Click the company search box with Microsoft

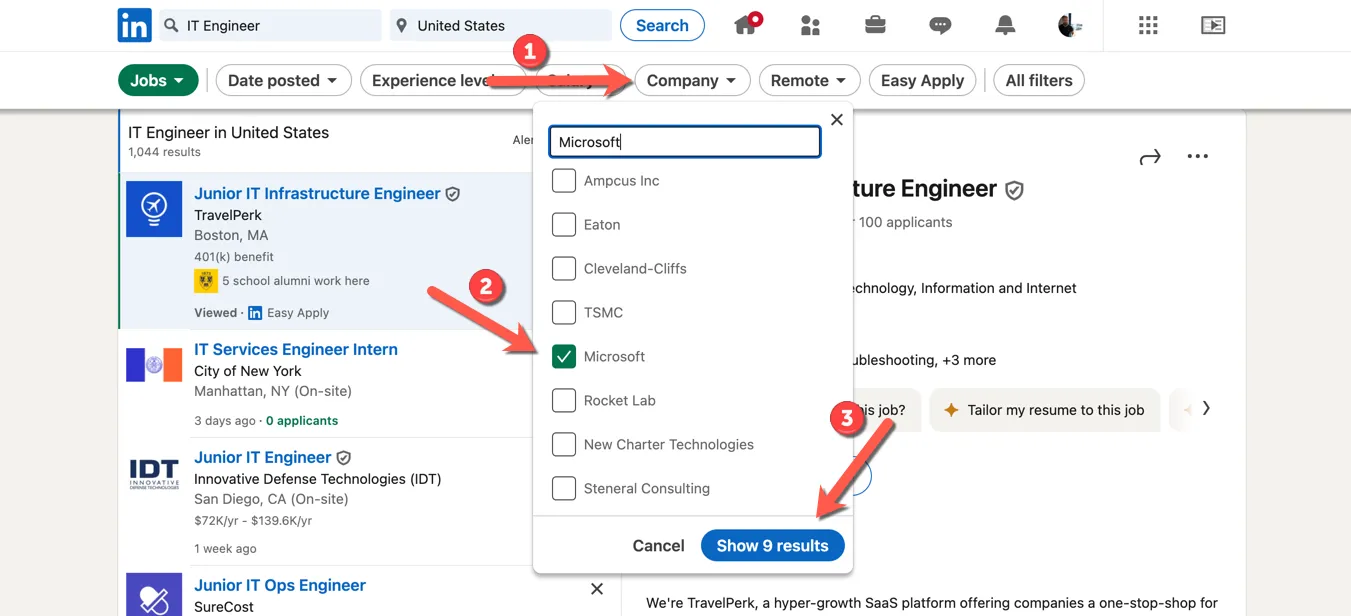point(685,142)
